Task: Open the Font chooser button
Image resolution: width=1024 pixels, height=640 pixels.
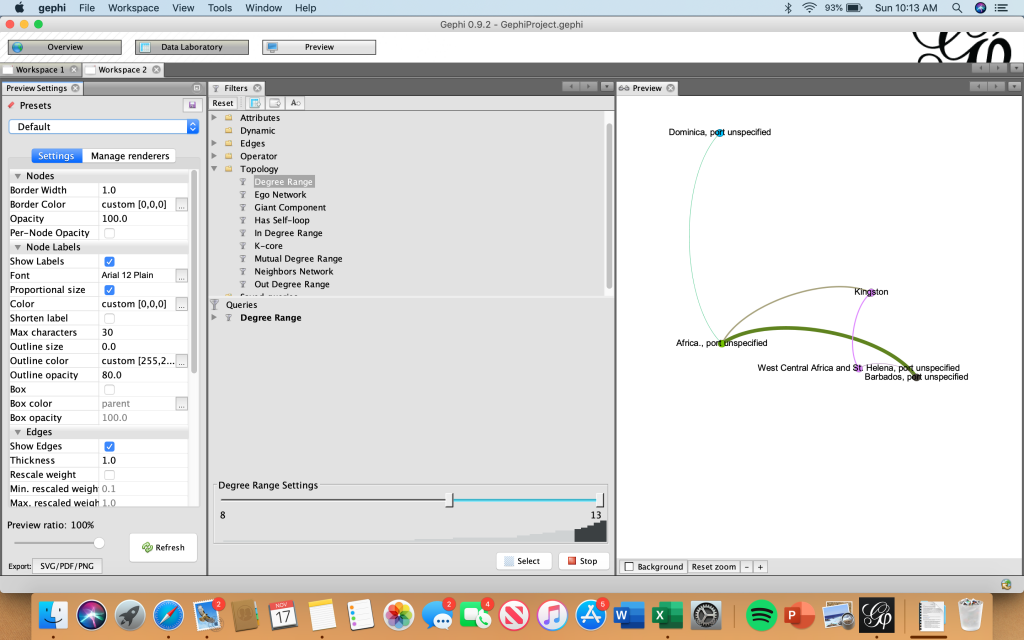Action: pyautogui.click(x=181, y=276)
